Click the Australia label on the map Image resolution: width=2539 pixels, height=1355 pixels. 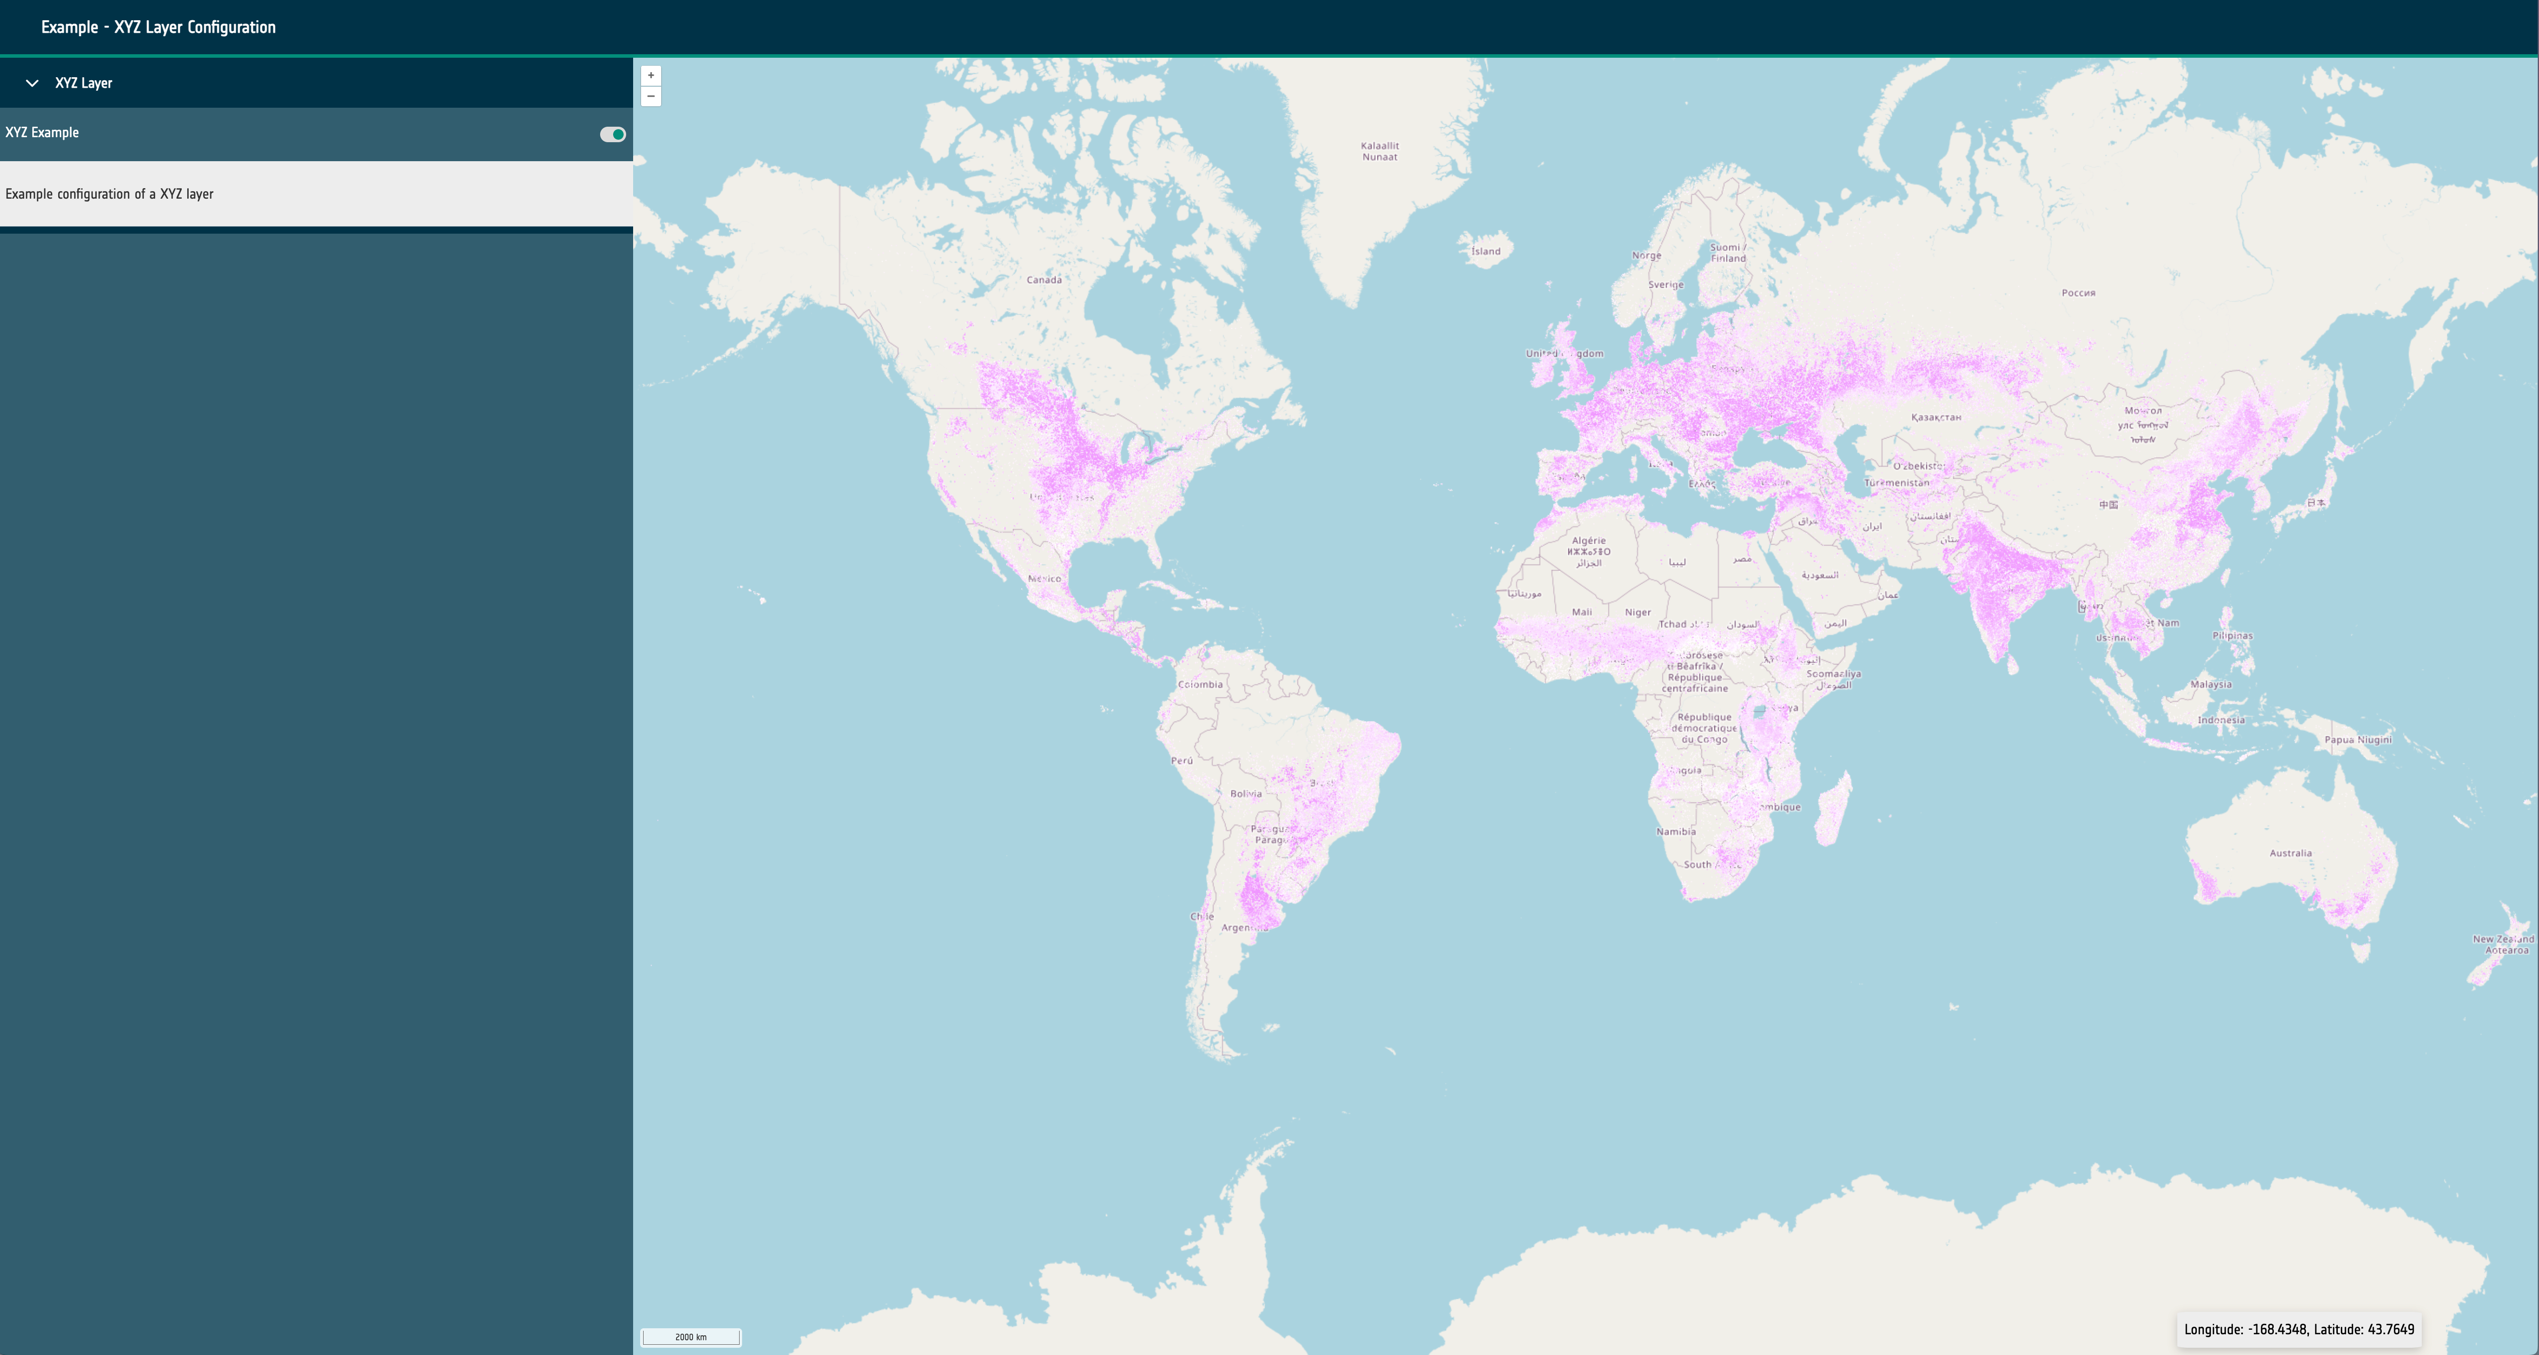[x=2289, y=853]
